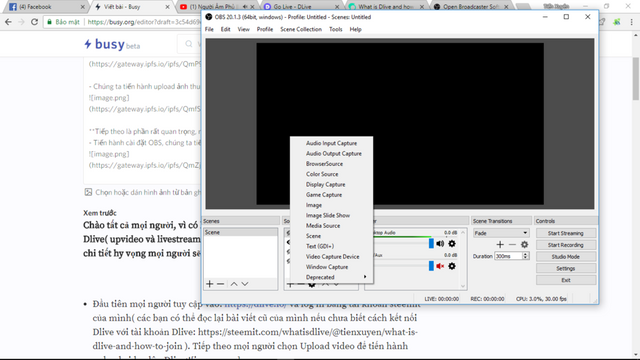The image size is (640, 360).
Task: Select Image source entry
Action: pyautogui.click(x=331, y=205)
